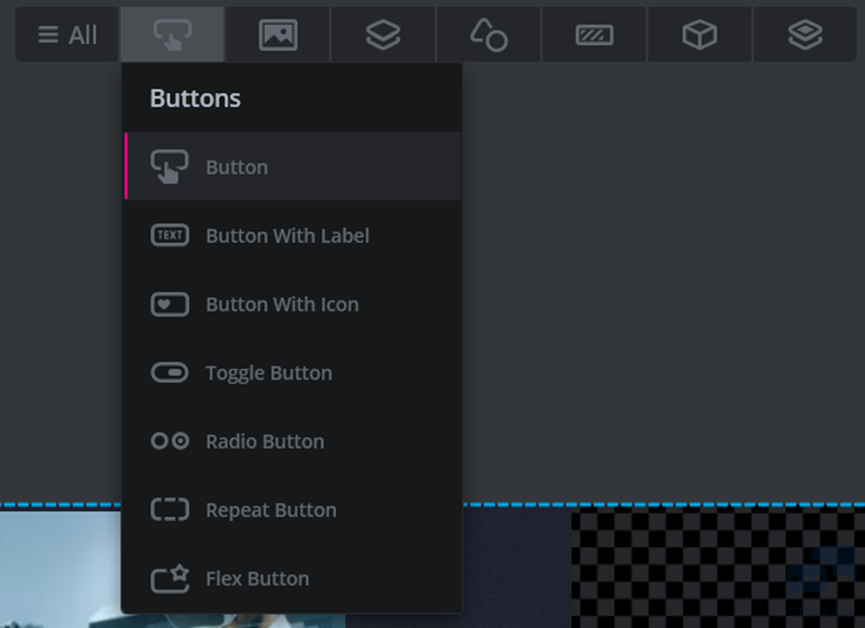Select Flex Button from the menu

click(293, 578)
